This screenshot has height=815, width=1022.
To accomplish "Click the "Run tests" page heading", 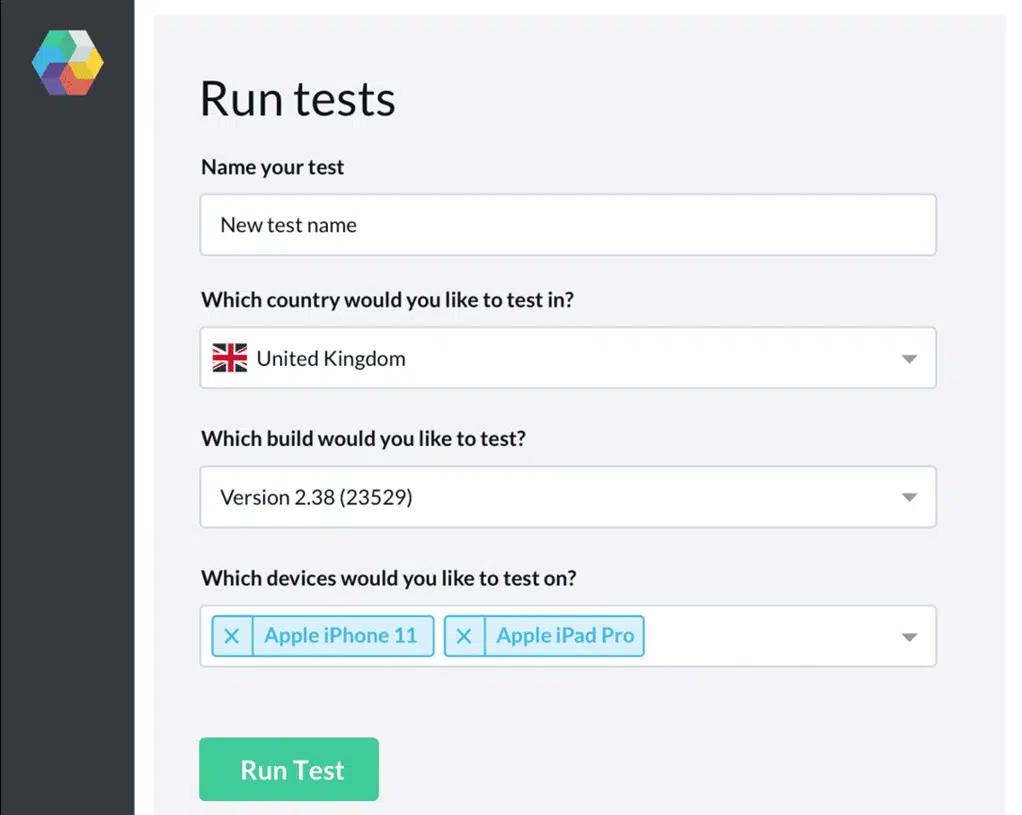I will coord(297,99).
